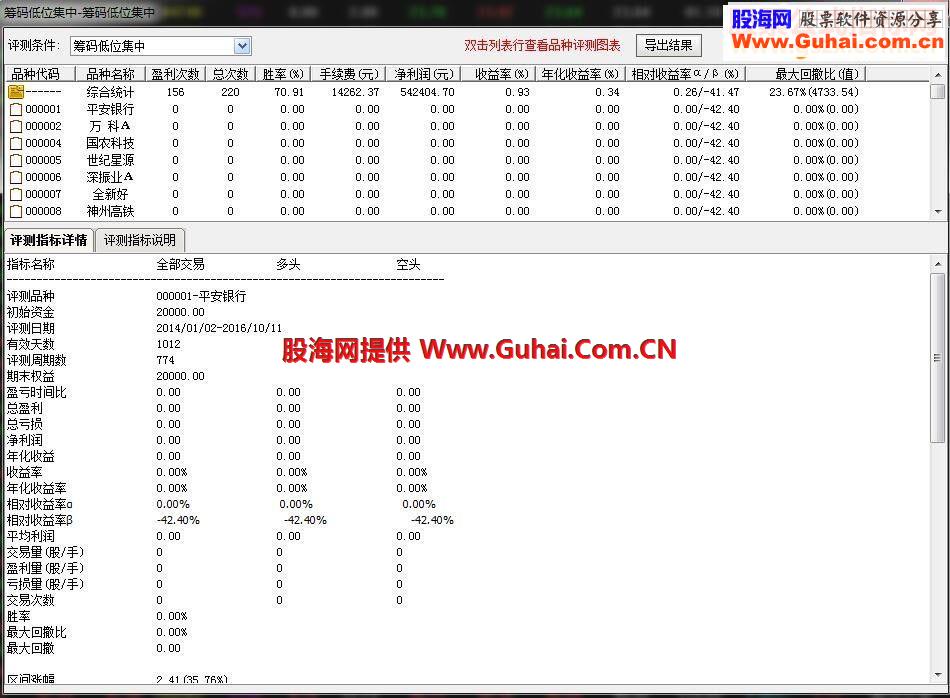
Task: Click the 多头 column heading
Action: (x=288, y=265)
